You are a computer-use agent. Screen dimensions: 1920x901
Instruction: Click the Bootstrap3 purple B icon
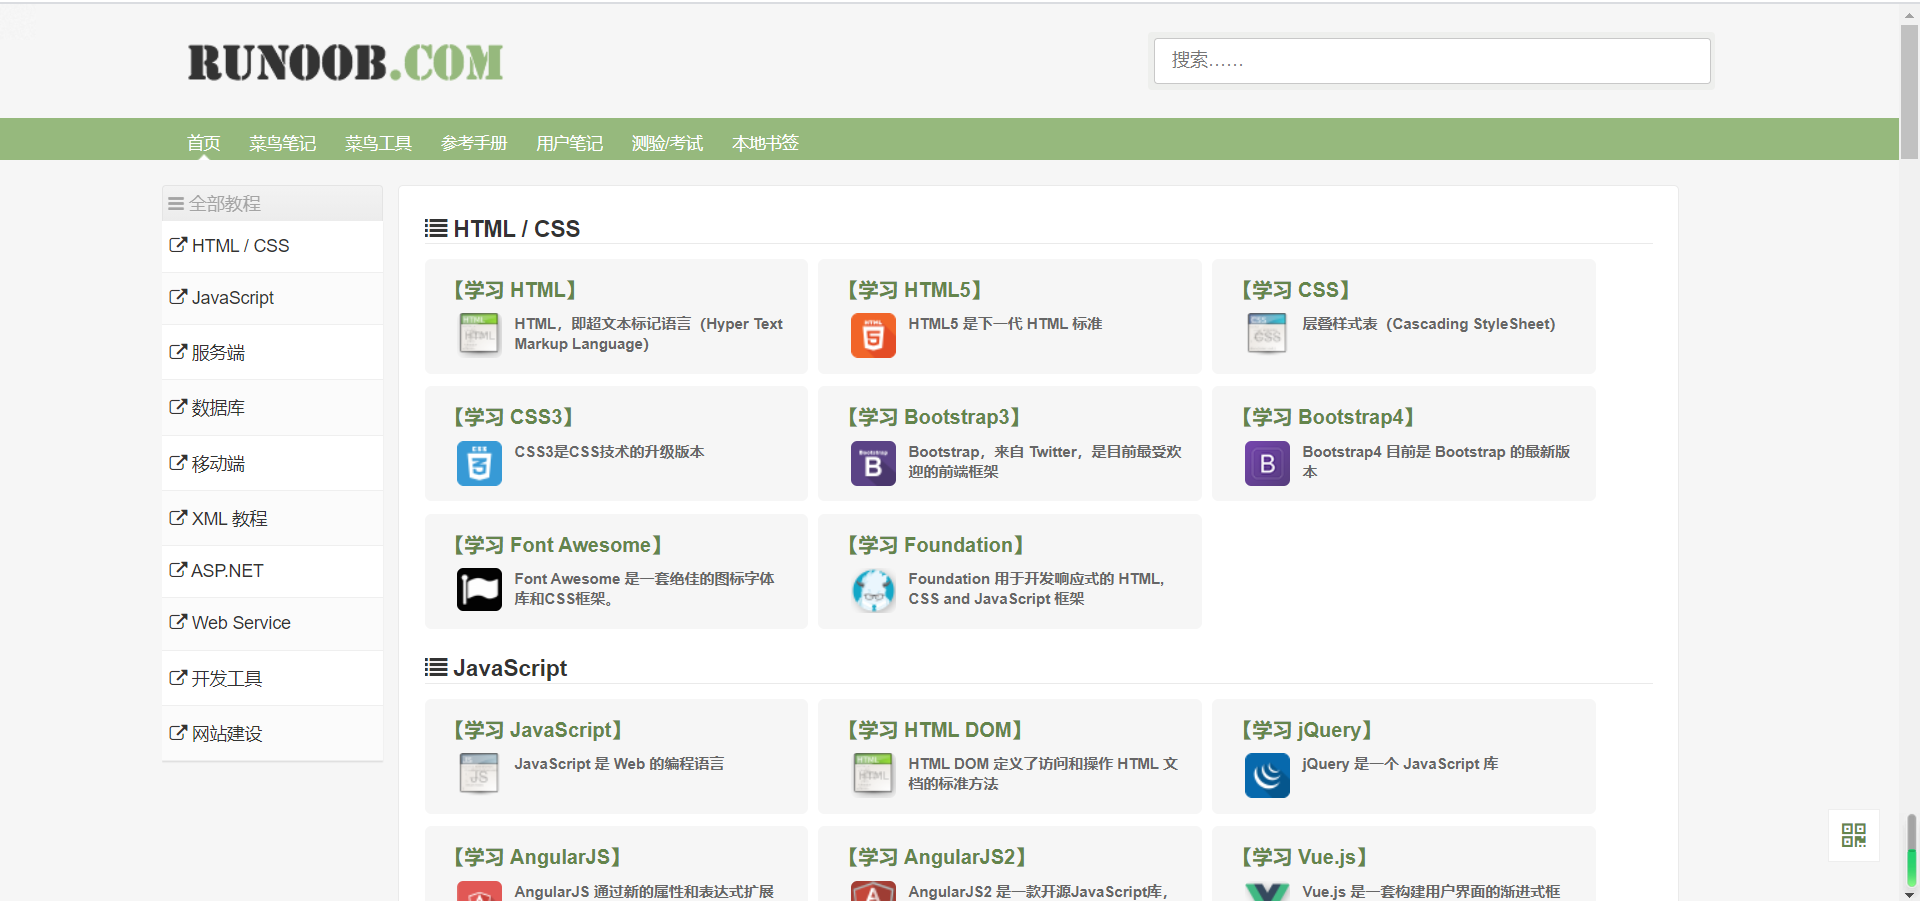(873, 463)
